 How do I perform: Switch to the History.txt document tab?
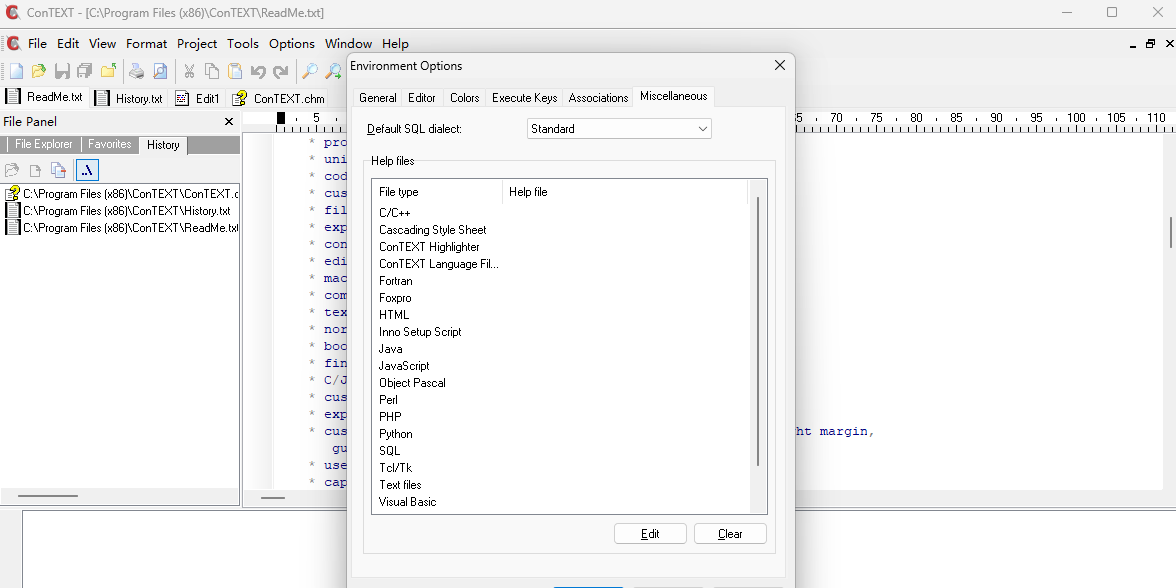pos(130,98)
